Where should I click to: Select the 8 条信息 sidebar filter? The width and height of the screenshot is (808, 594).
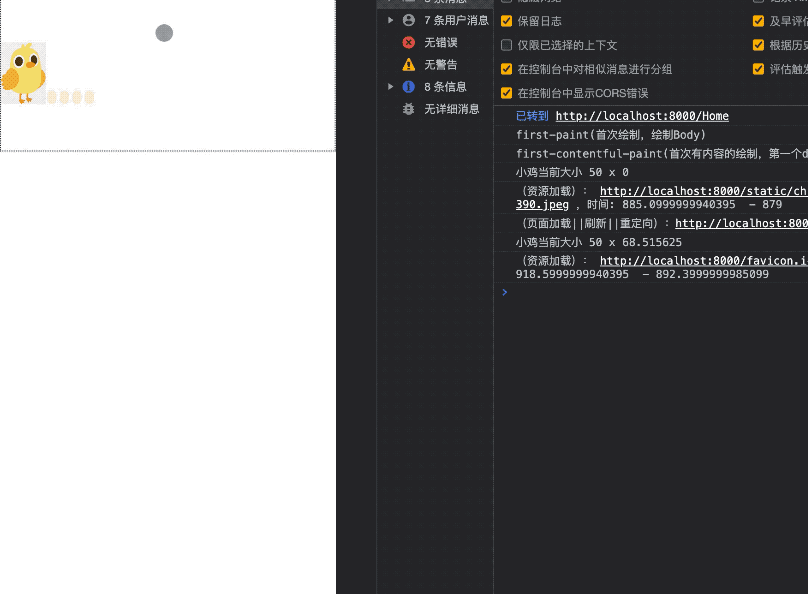[435, 87]
